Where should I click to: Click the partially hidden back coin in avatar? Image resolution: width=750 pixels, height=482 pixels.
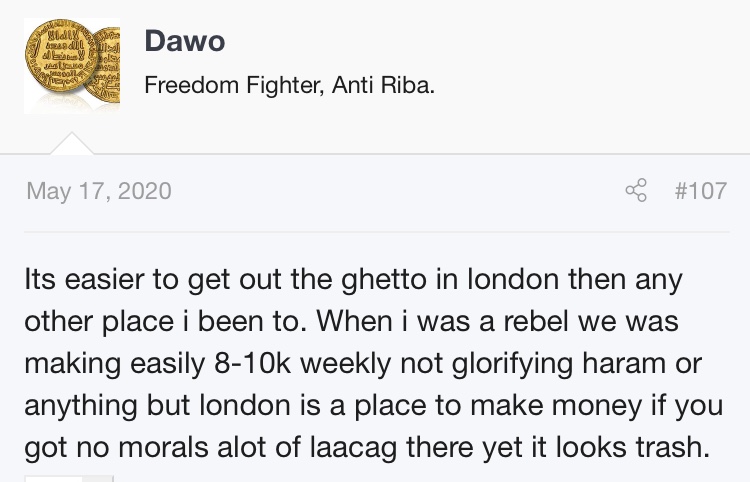(104, 72)
